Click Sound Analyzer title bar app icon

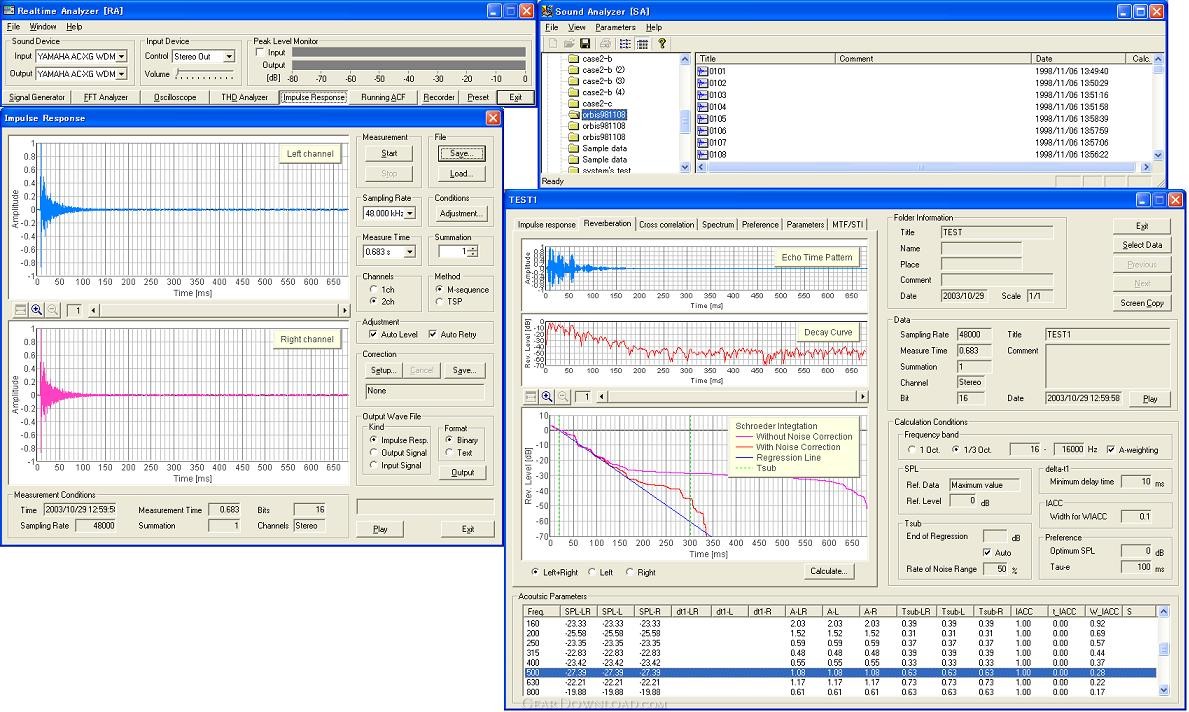tap(547, 11)
